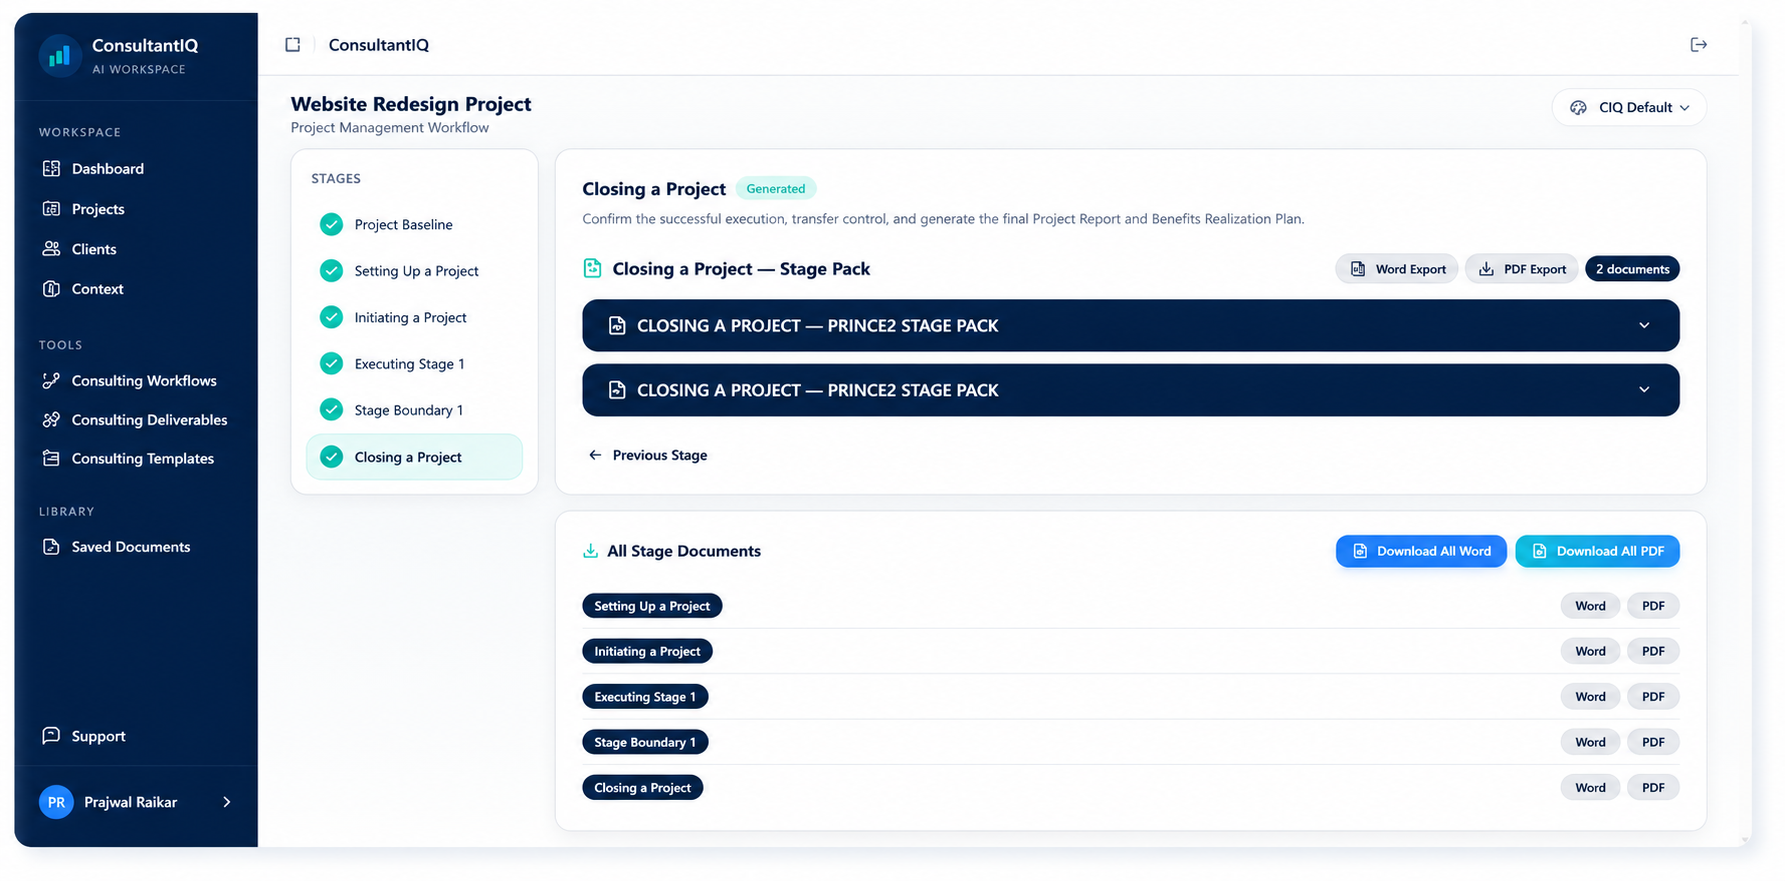Download Word for Setting Up a Project

tap(1590, 606)
